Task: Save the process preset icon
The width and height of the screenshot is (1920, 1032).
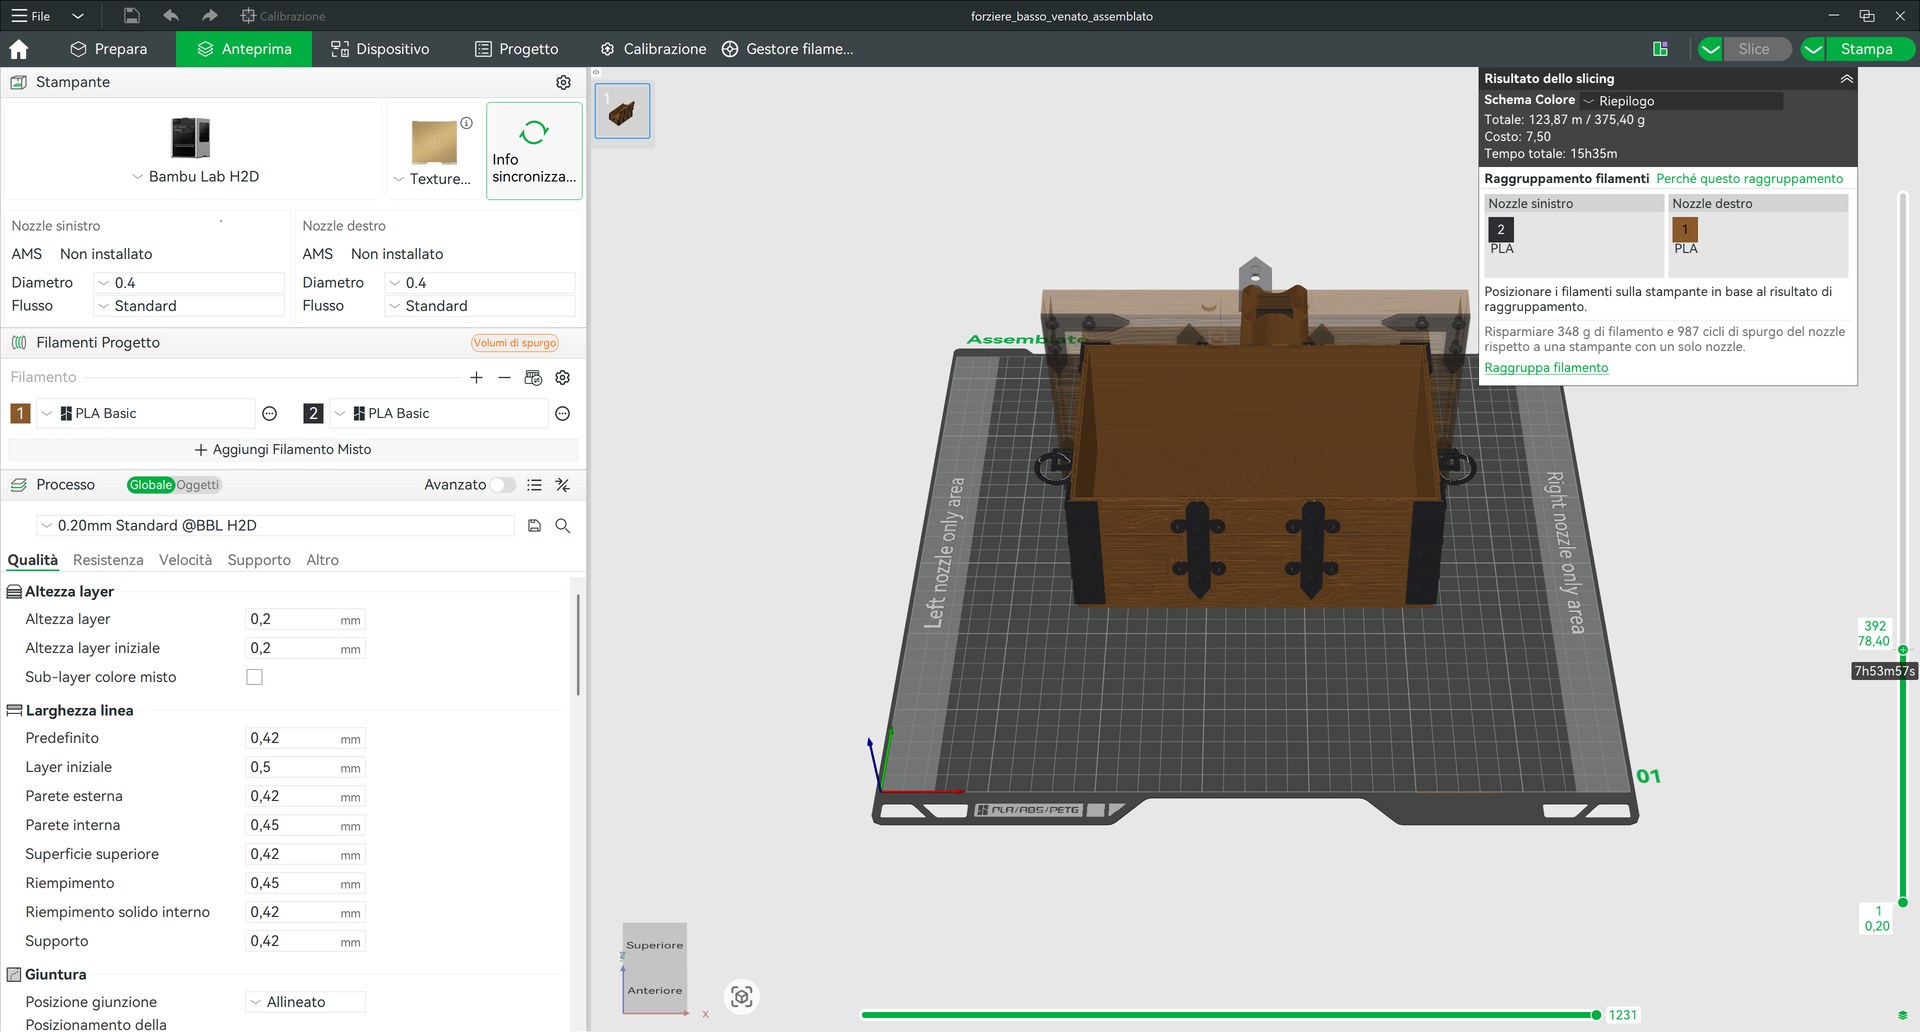Action: pyautogui.click(x=534, y=525)
